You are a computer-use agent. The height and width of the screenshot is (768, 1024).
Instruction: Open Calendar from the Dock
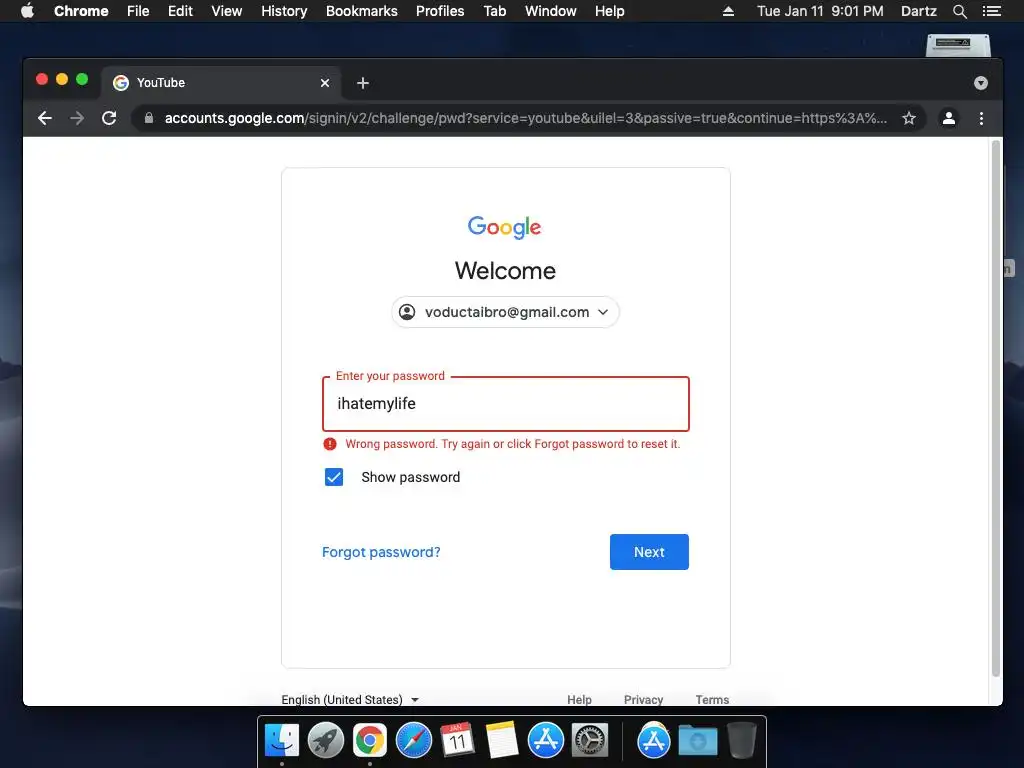point(457,740)
